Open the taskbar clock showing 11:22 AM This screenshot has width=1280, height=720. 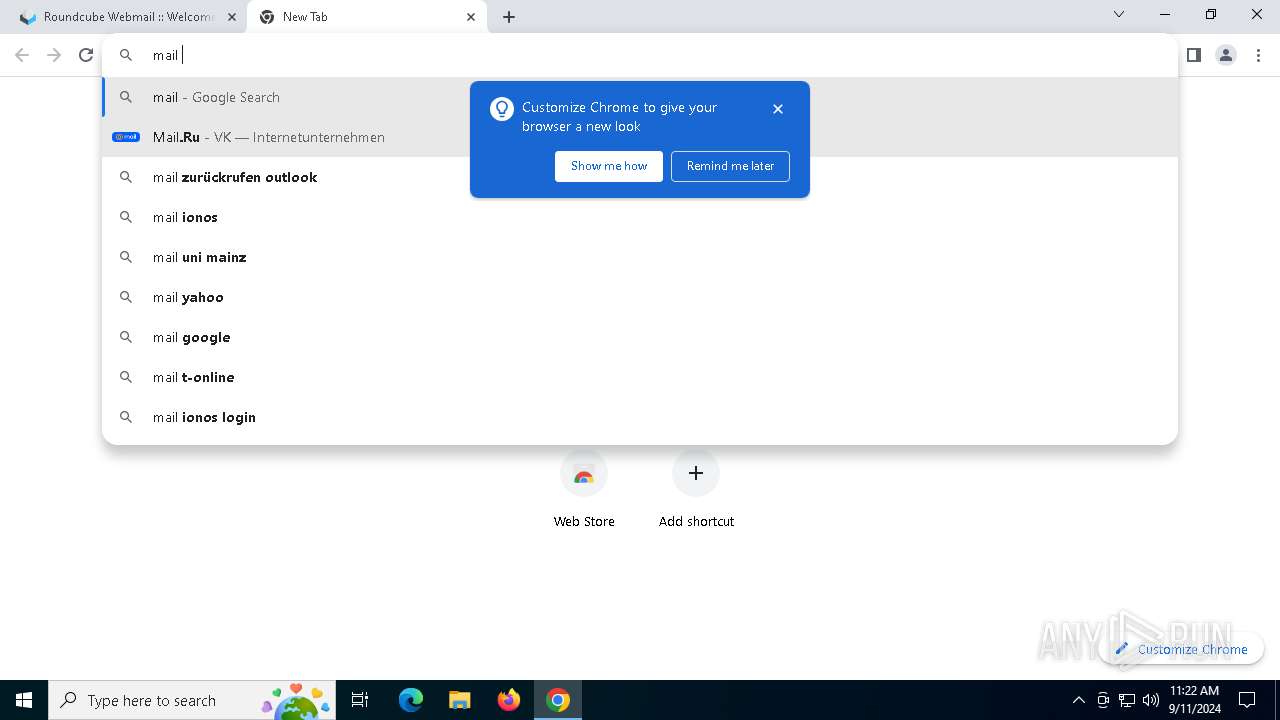point(1194,700)
